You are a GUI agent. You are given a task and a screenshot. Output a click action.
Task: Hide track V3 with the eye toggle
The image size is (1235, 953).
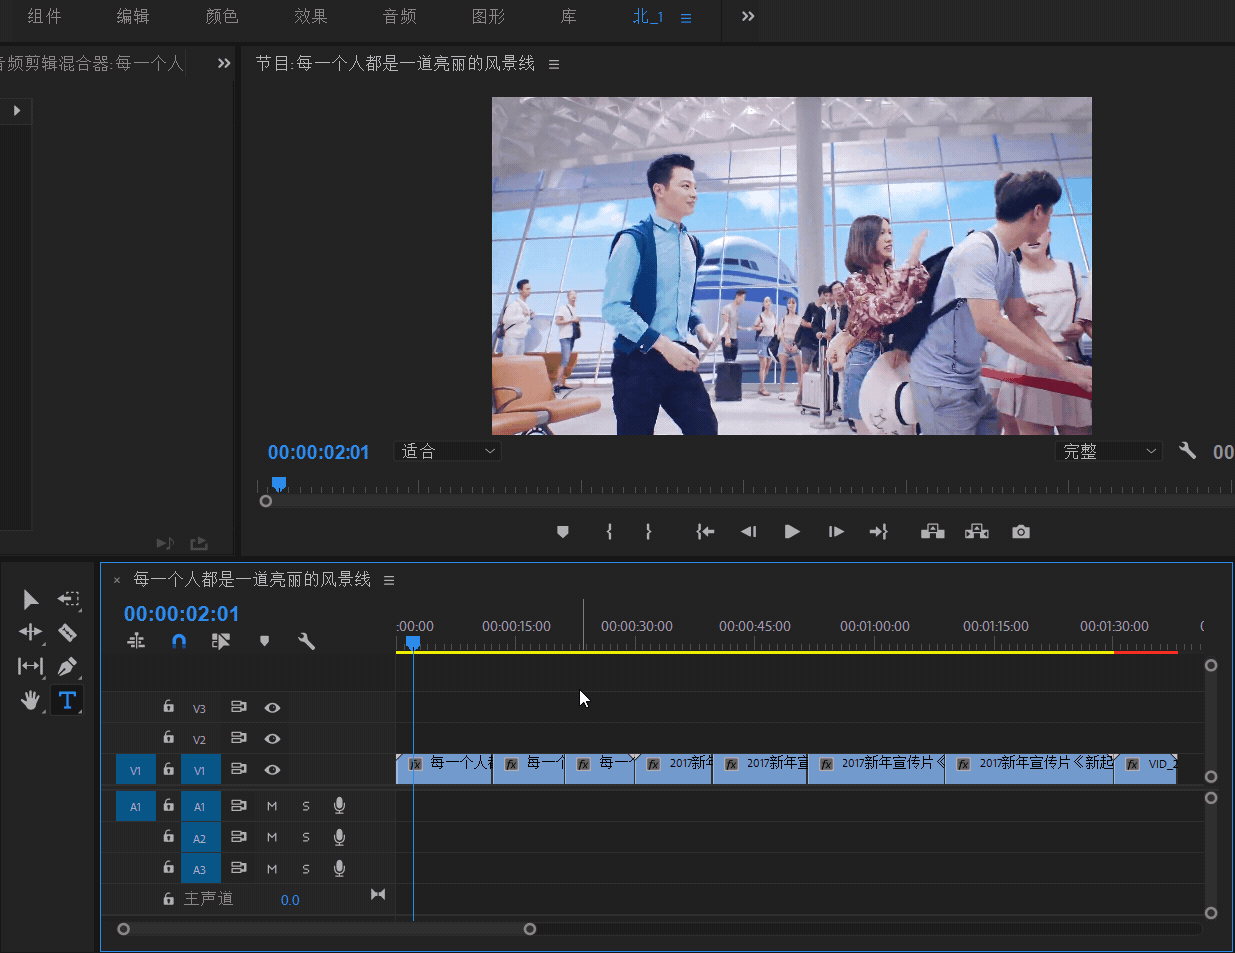click(x=272, y=708)
